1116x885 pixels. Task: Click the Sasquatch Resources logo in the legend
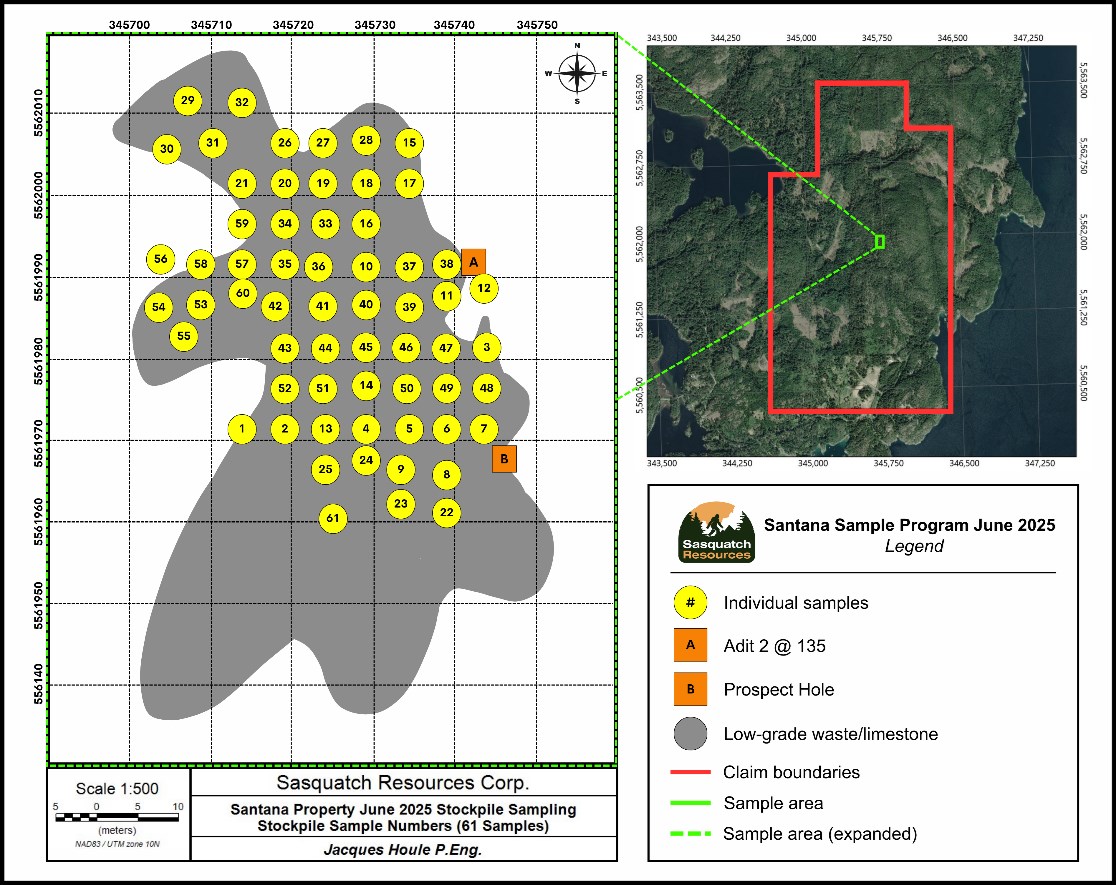(x=716, y=532)
